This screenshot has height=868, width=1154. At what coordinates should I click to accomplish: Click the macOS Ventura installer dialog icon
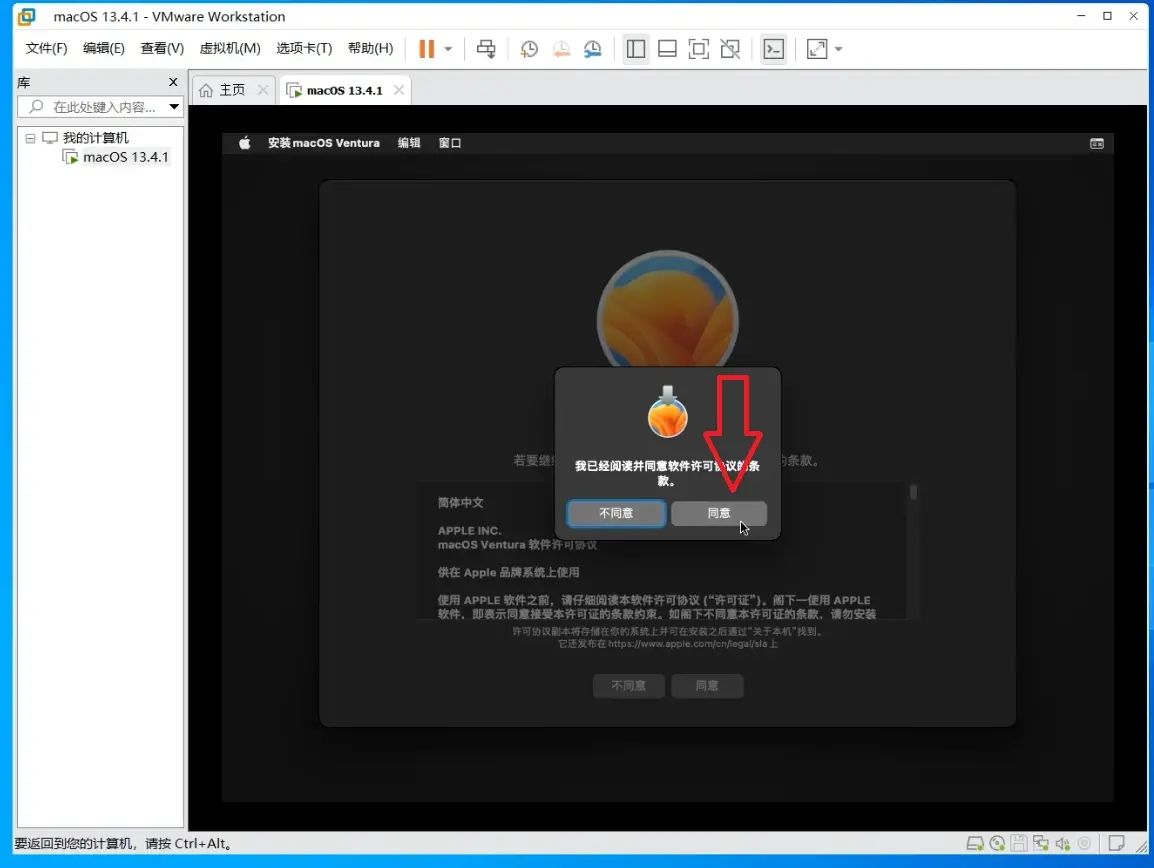[668, 412]
